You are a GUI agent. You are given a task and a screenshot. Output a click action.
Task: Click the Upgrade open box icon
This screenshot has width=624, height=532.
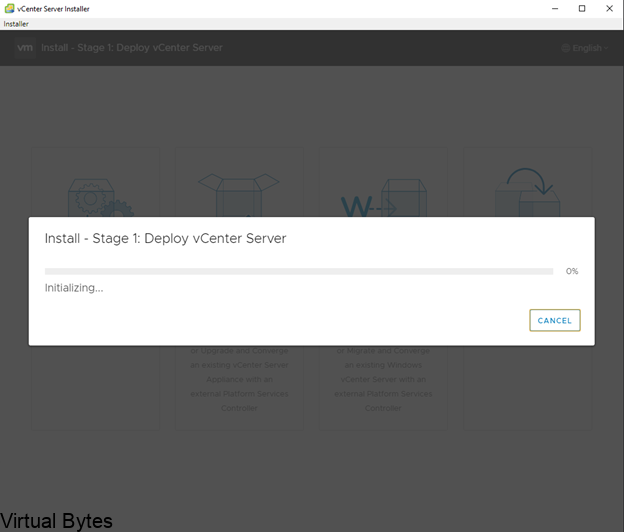coord(239,195)
